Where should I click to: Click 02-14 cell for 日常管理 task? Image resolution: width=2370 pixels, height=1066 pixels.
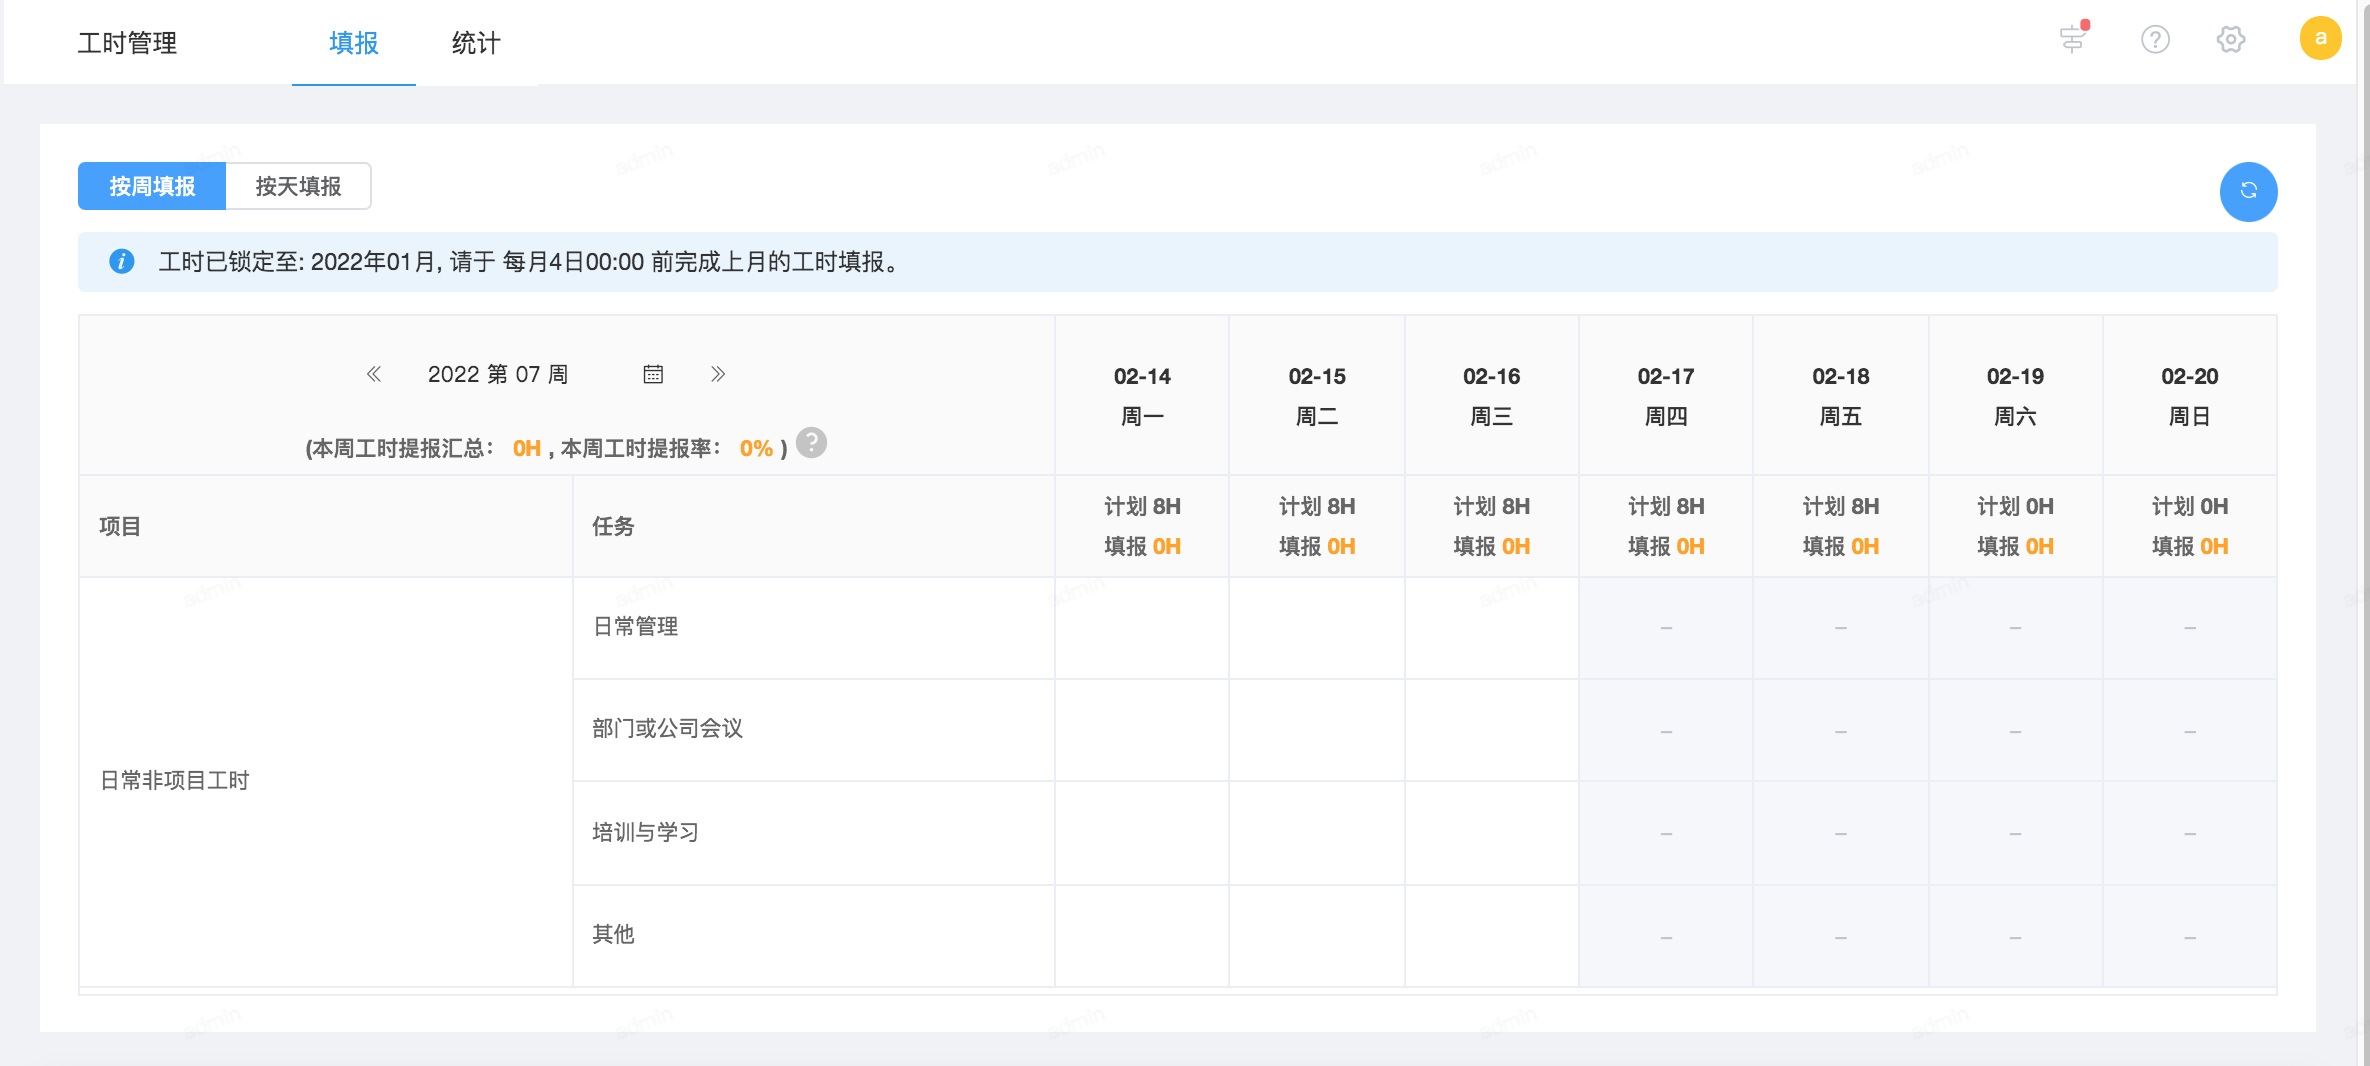(1142, 628)
